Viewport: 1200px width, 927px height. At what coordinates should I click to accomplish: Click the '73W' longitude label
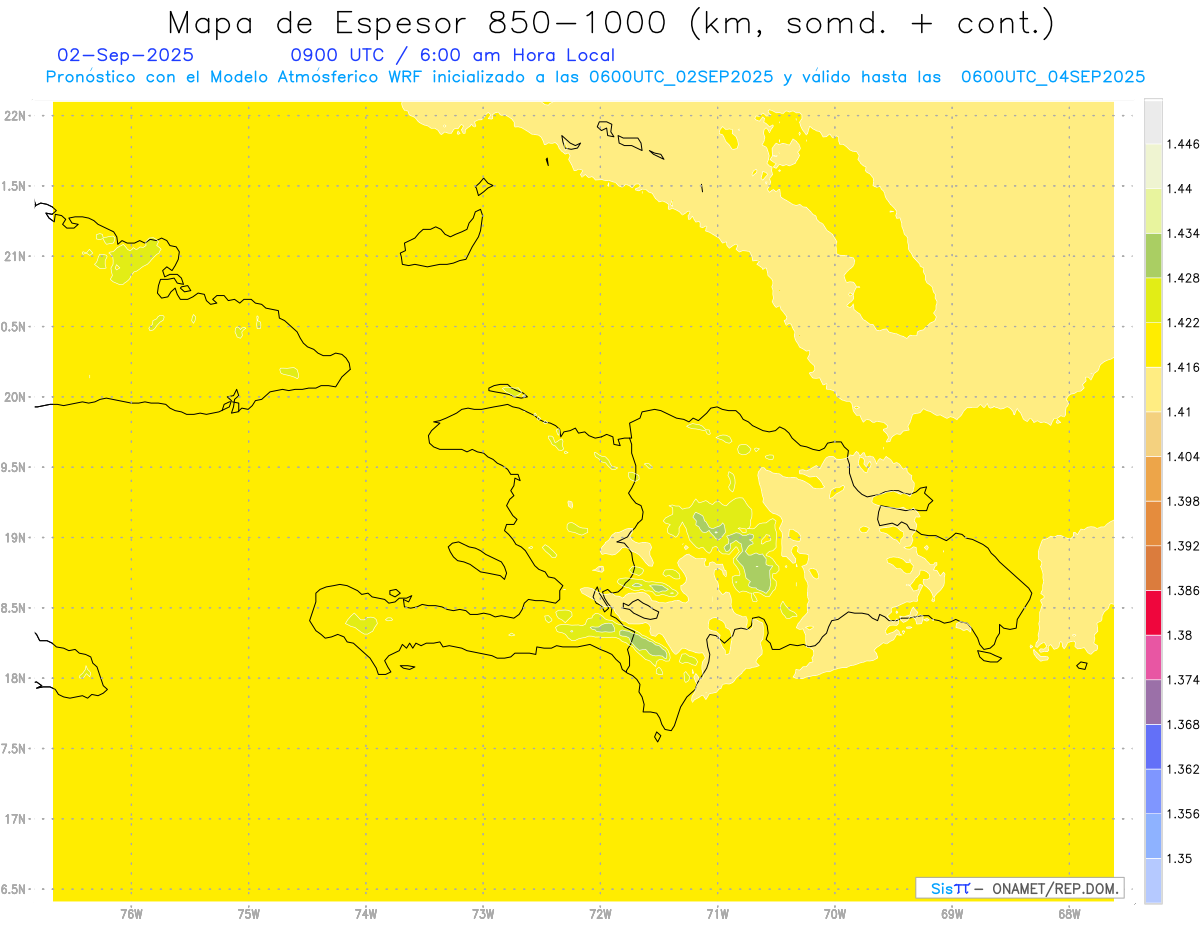click(483, 913)
